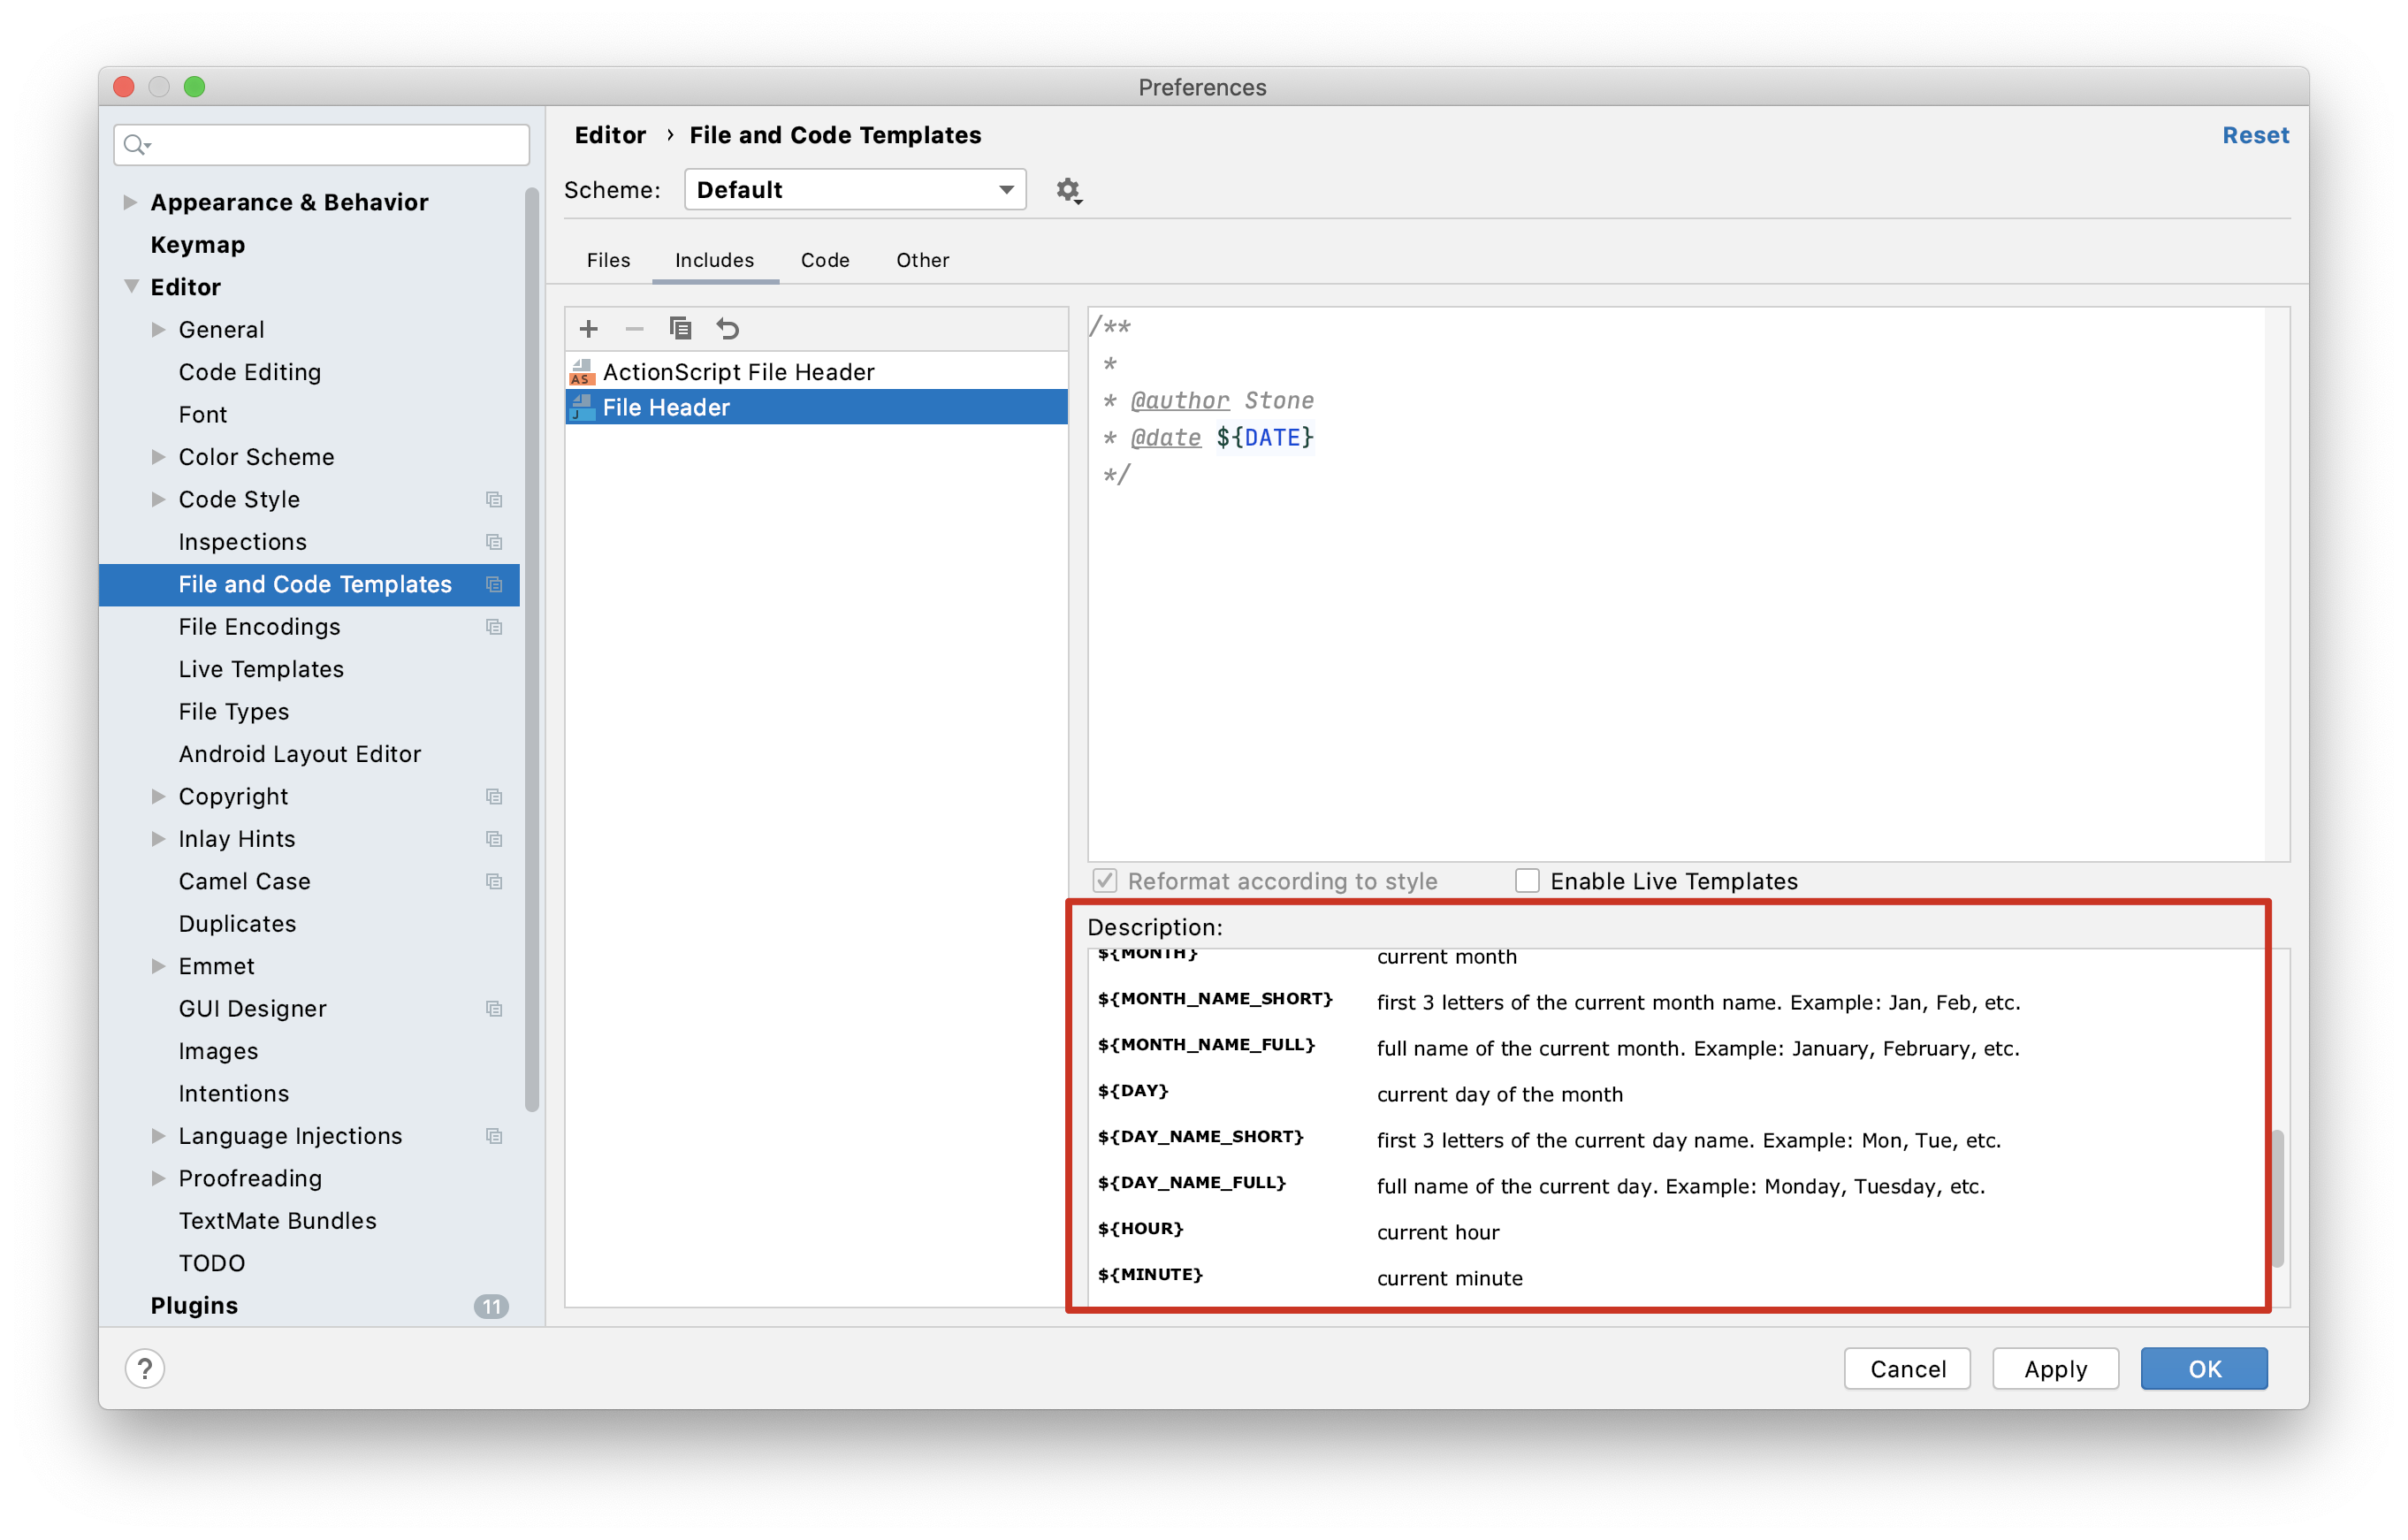
Task: Expand the General settings section
Action: [156, 328]
